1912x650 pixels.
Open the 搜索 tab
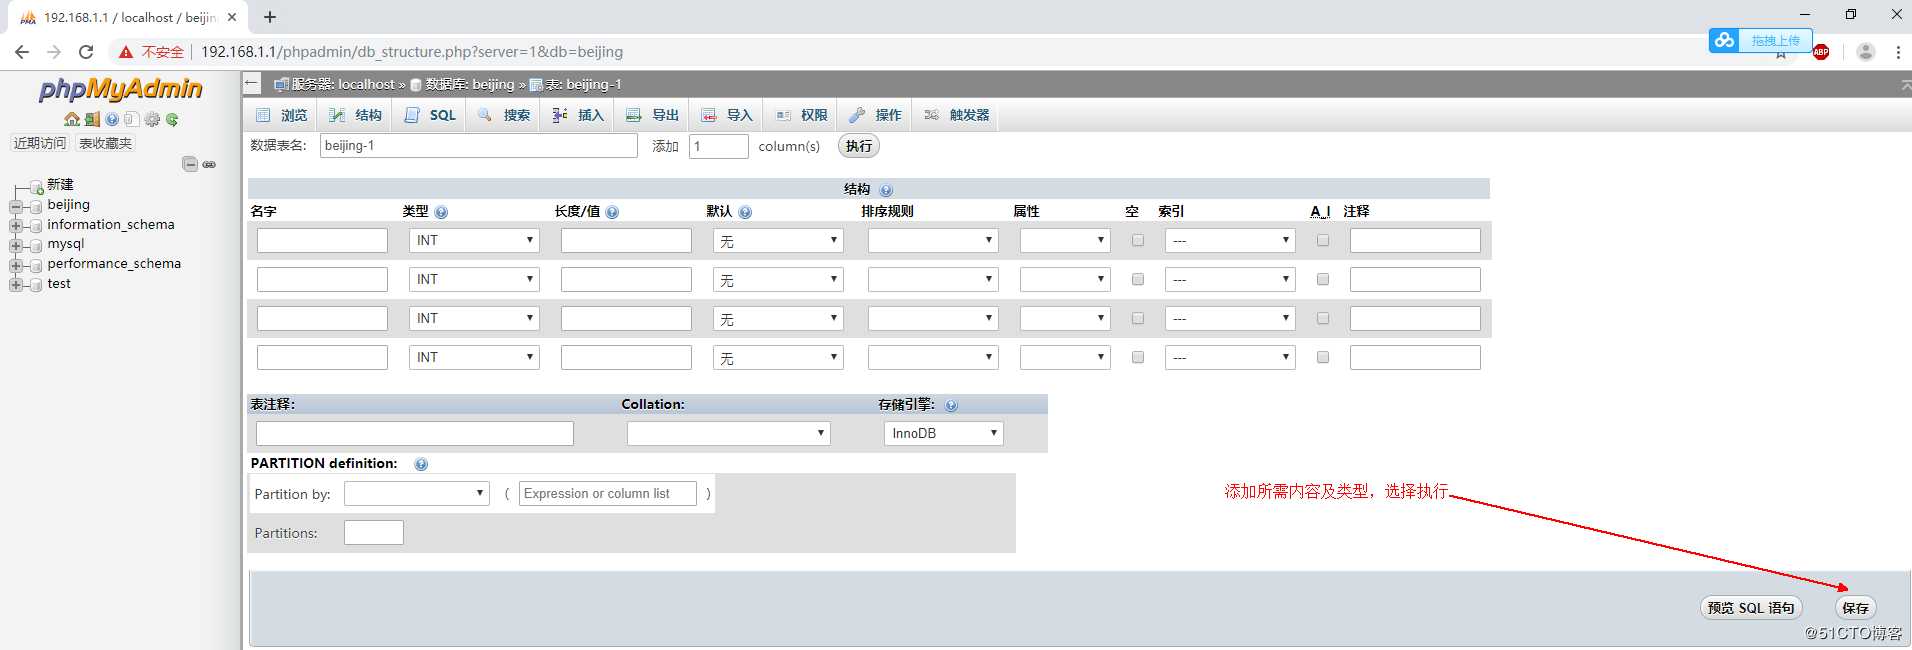pos(504,115)
